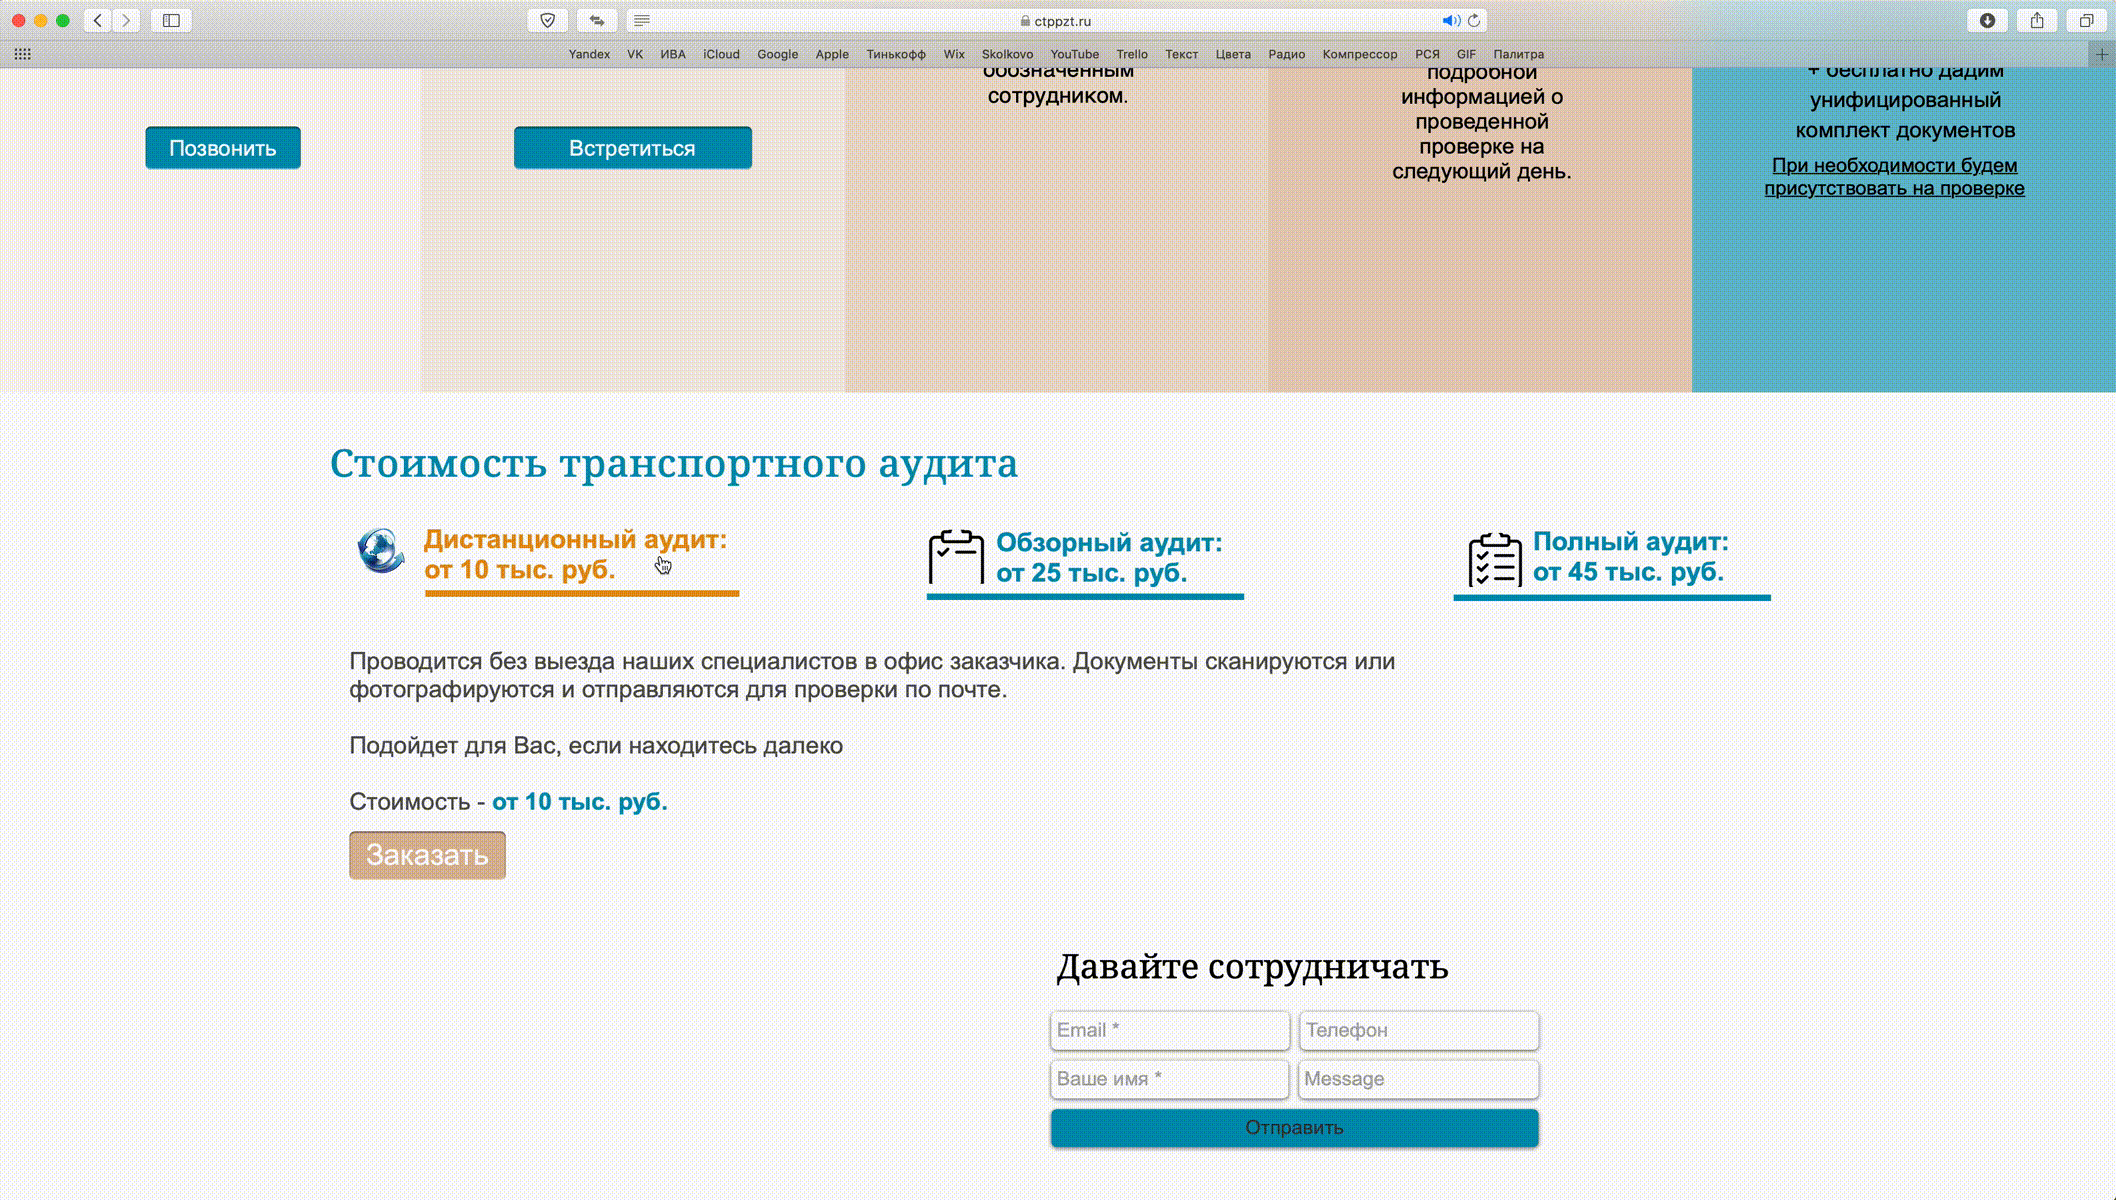Toggle the Safari sidebar button
Image resolution: width=2116 pixels, height=1200 pixels.
[x=171, y=20]
